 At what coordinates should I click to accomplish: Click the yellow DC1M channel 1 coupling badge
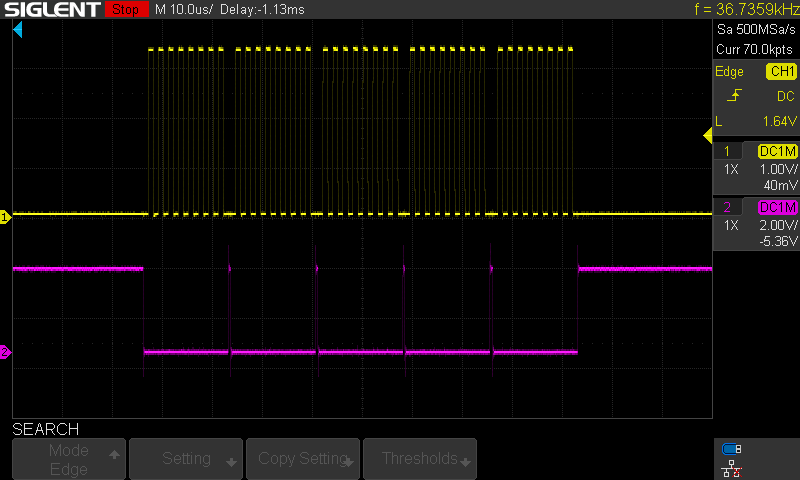(x=778, y=151)
